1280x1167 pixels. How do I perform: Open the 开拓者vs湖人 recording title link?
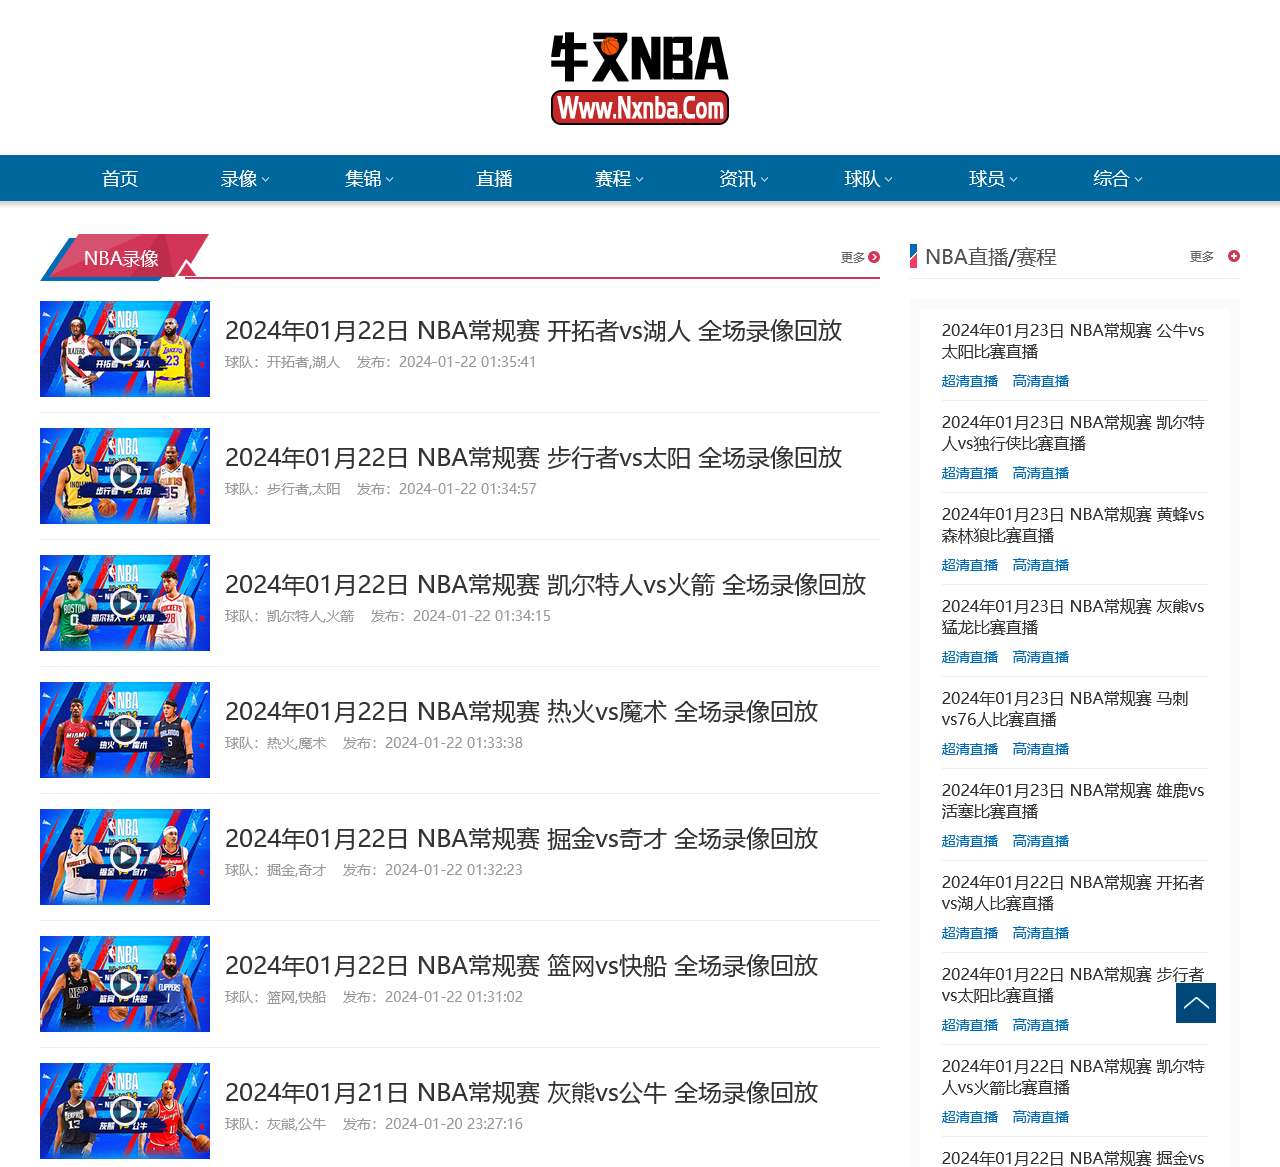pyautogui.click(x=534, y=330)
